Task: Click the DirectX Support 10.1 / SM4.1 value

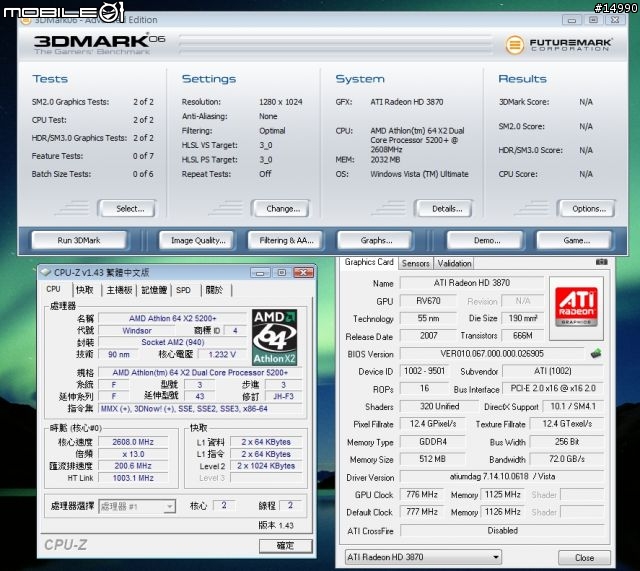Action: (573, 406)
